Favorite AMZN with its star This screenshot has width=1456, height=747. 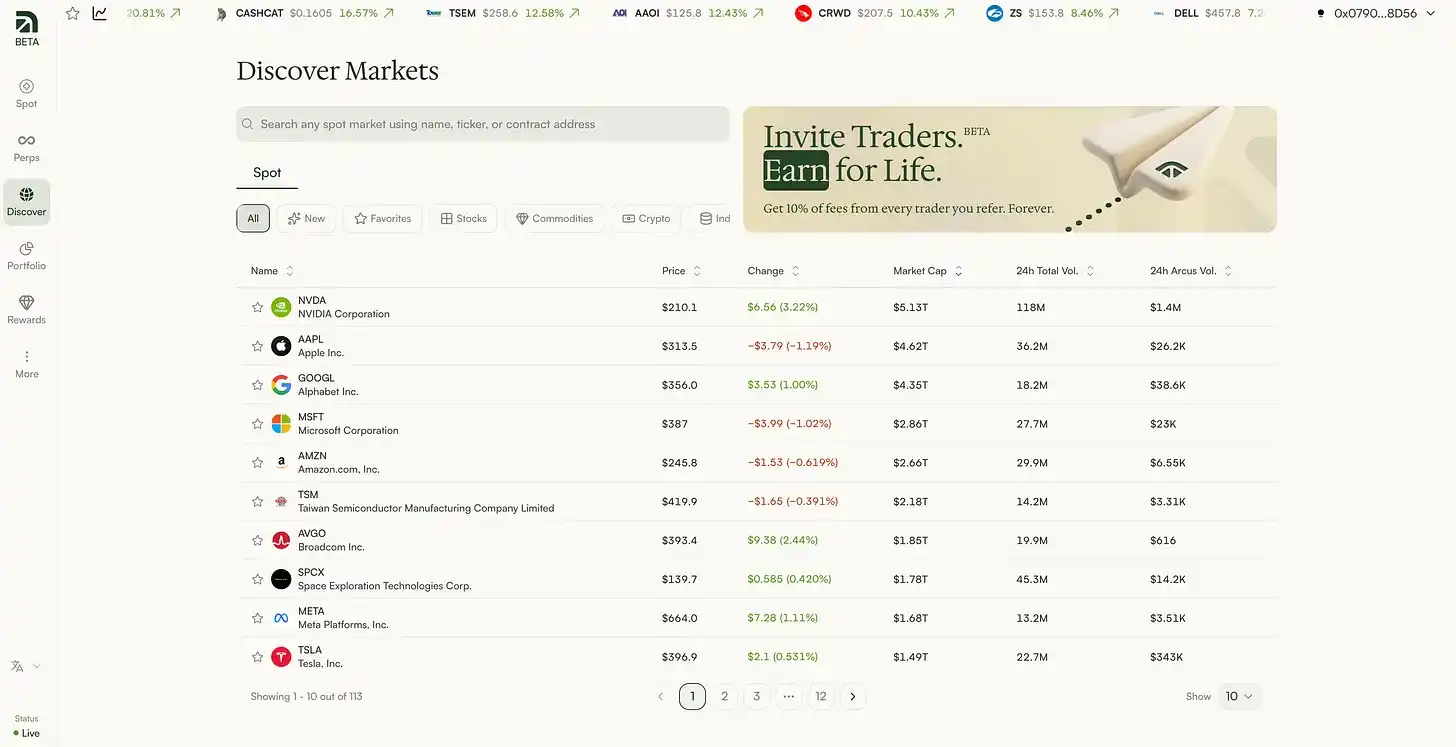point(257,463)
